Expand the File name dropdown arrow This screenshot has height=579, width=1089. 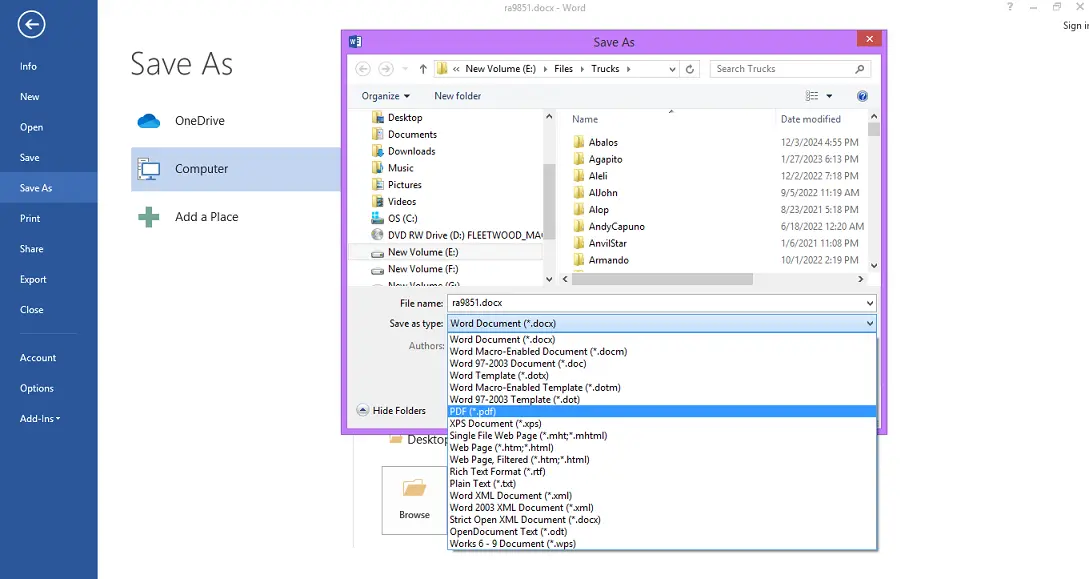870,303
